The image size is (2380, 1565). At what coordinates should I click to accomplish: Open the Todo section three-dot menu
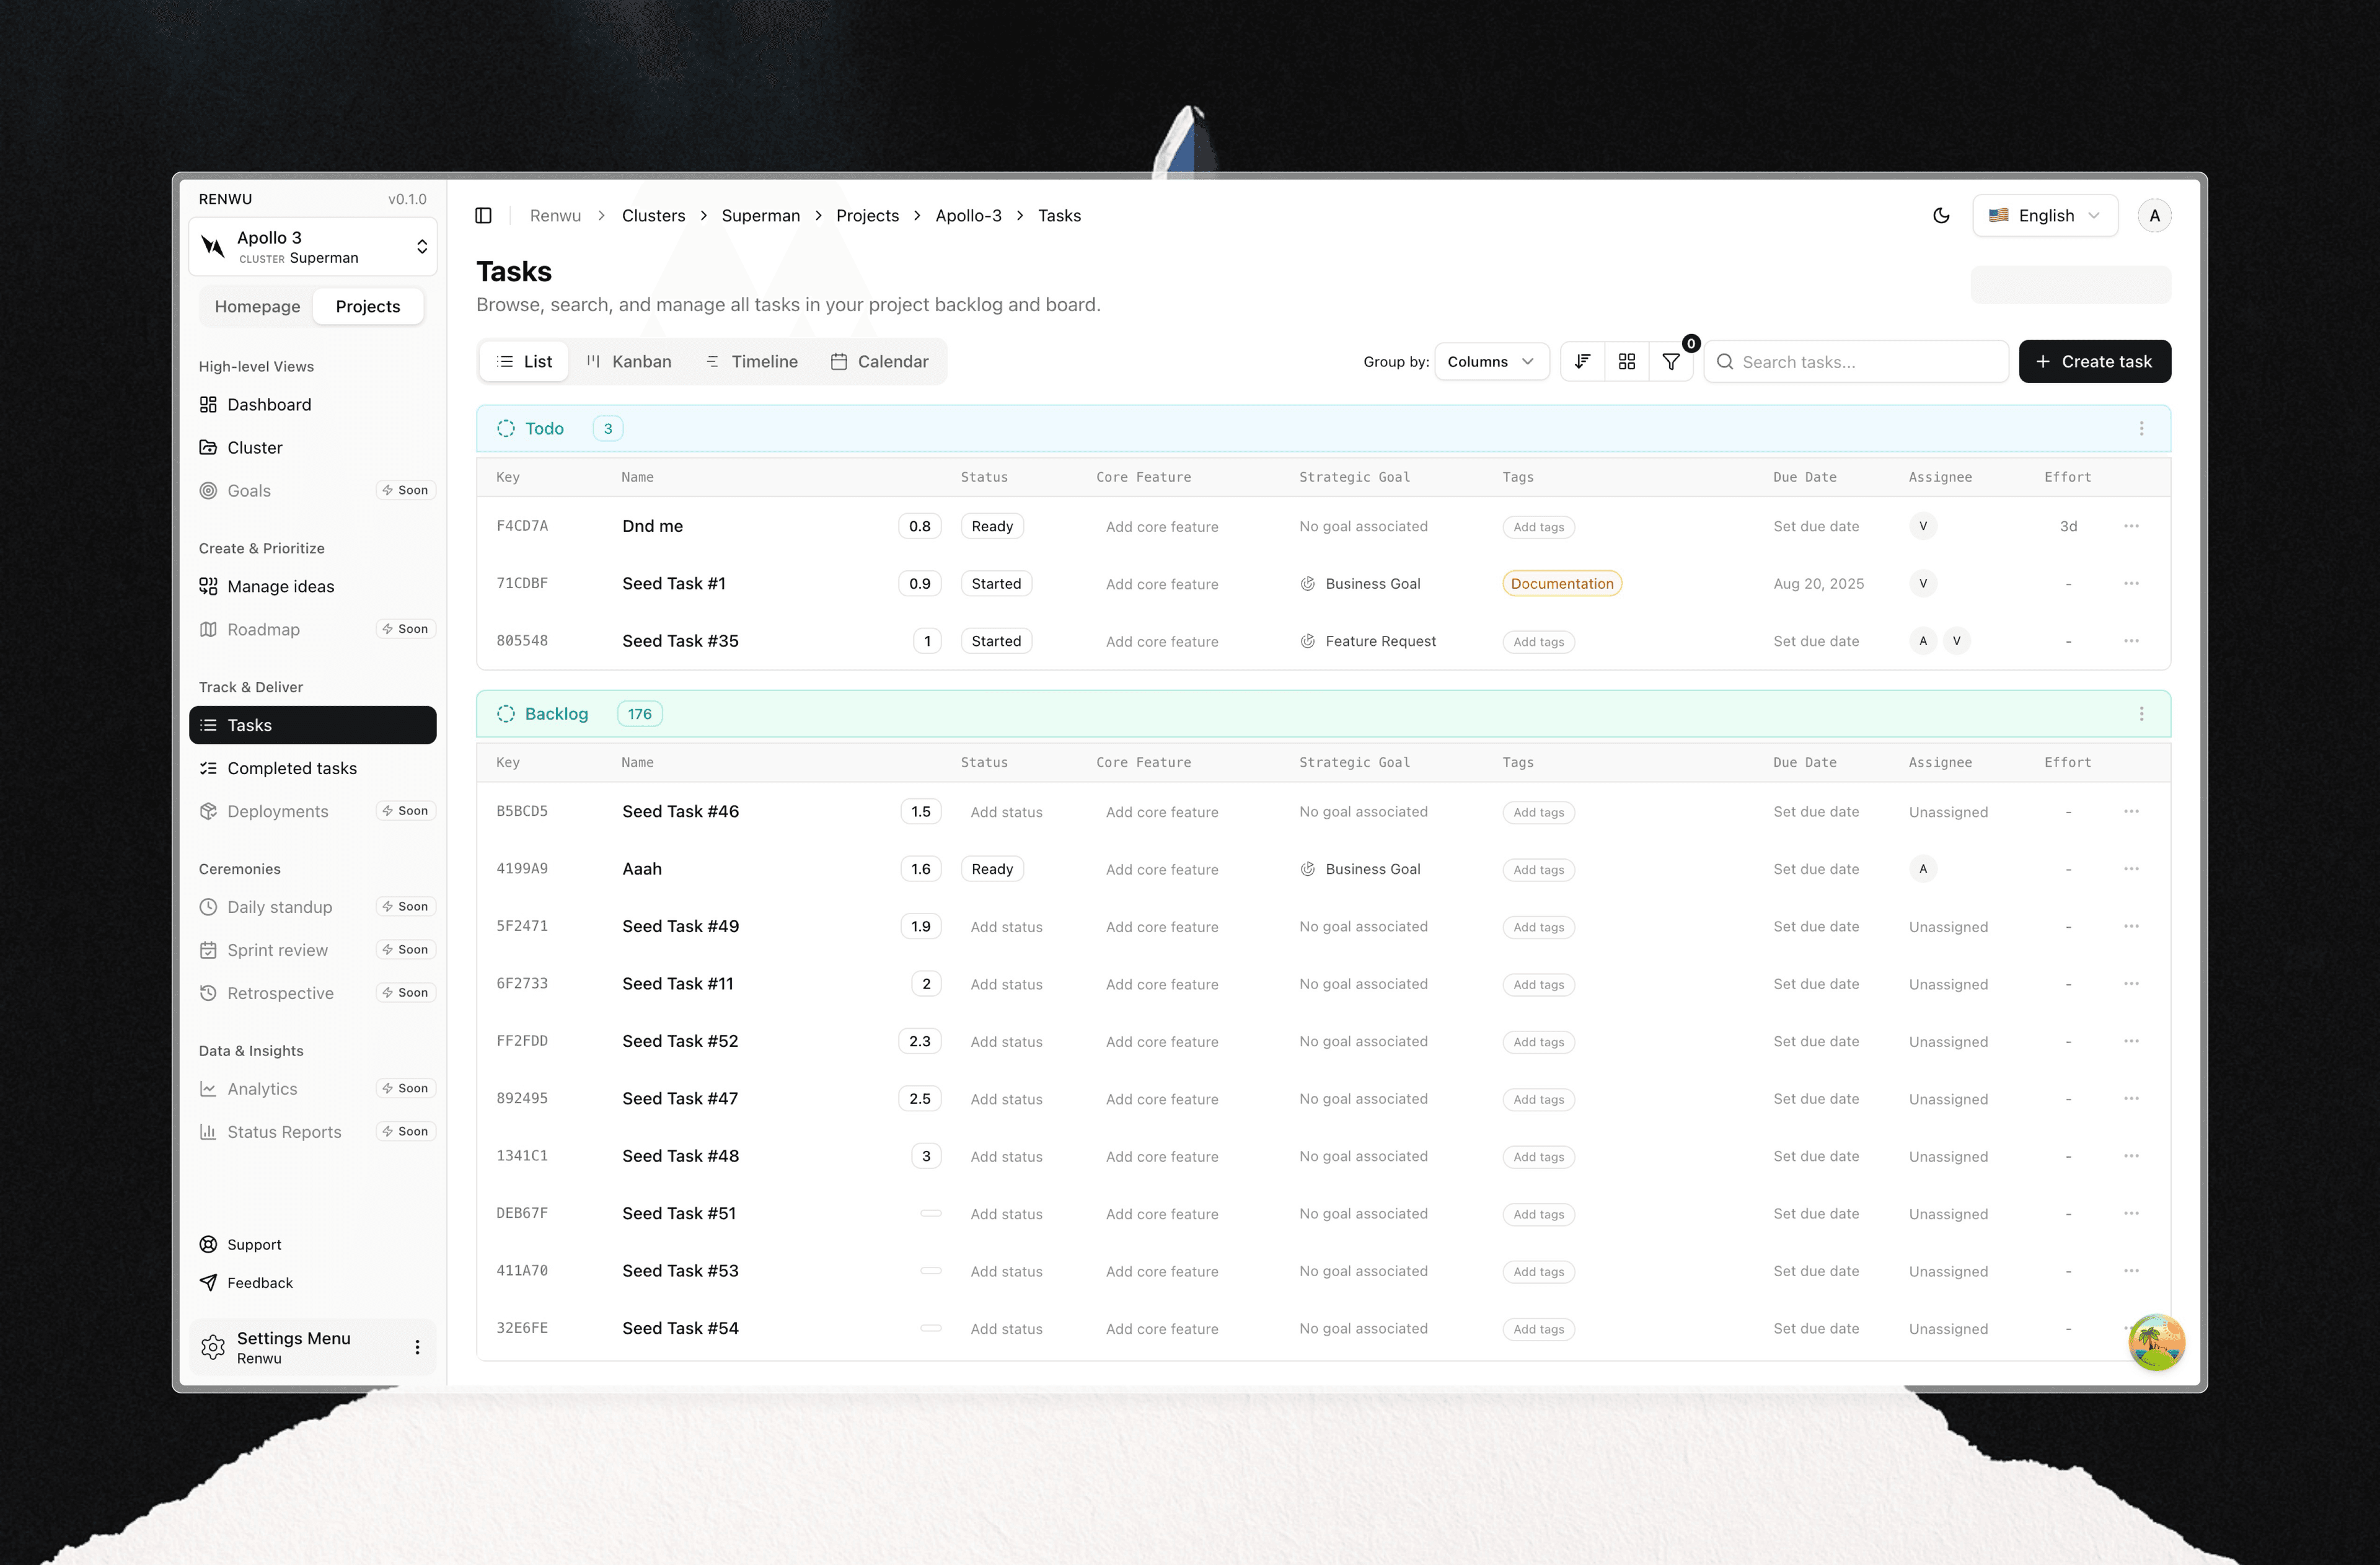[2141, 428]
